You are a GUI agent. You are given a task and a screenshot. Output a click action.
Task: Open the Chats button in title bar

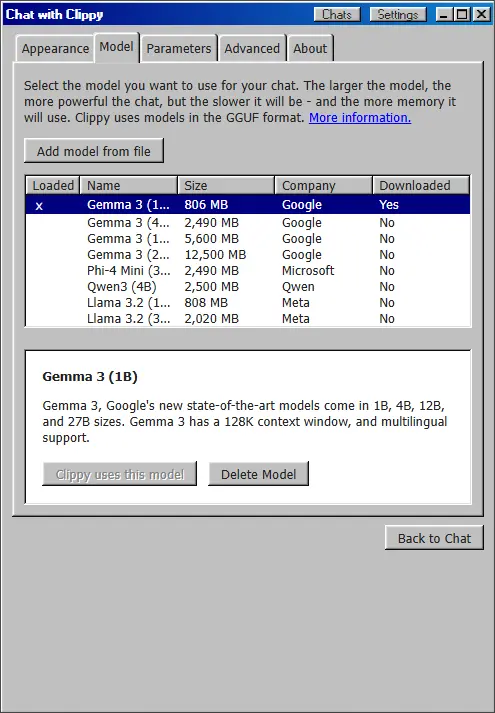[337, 15]
